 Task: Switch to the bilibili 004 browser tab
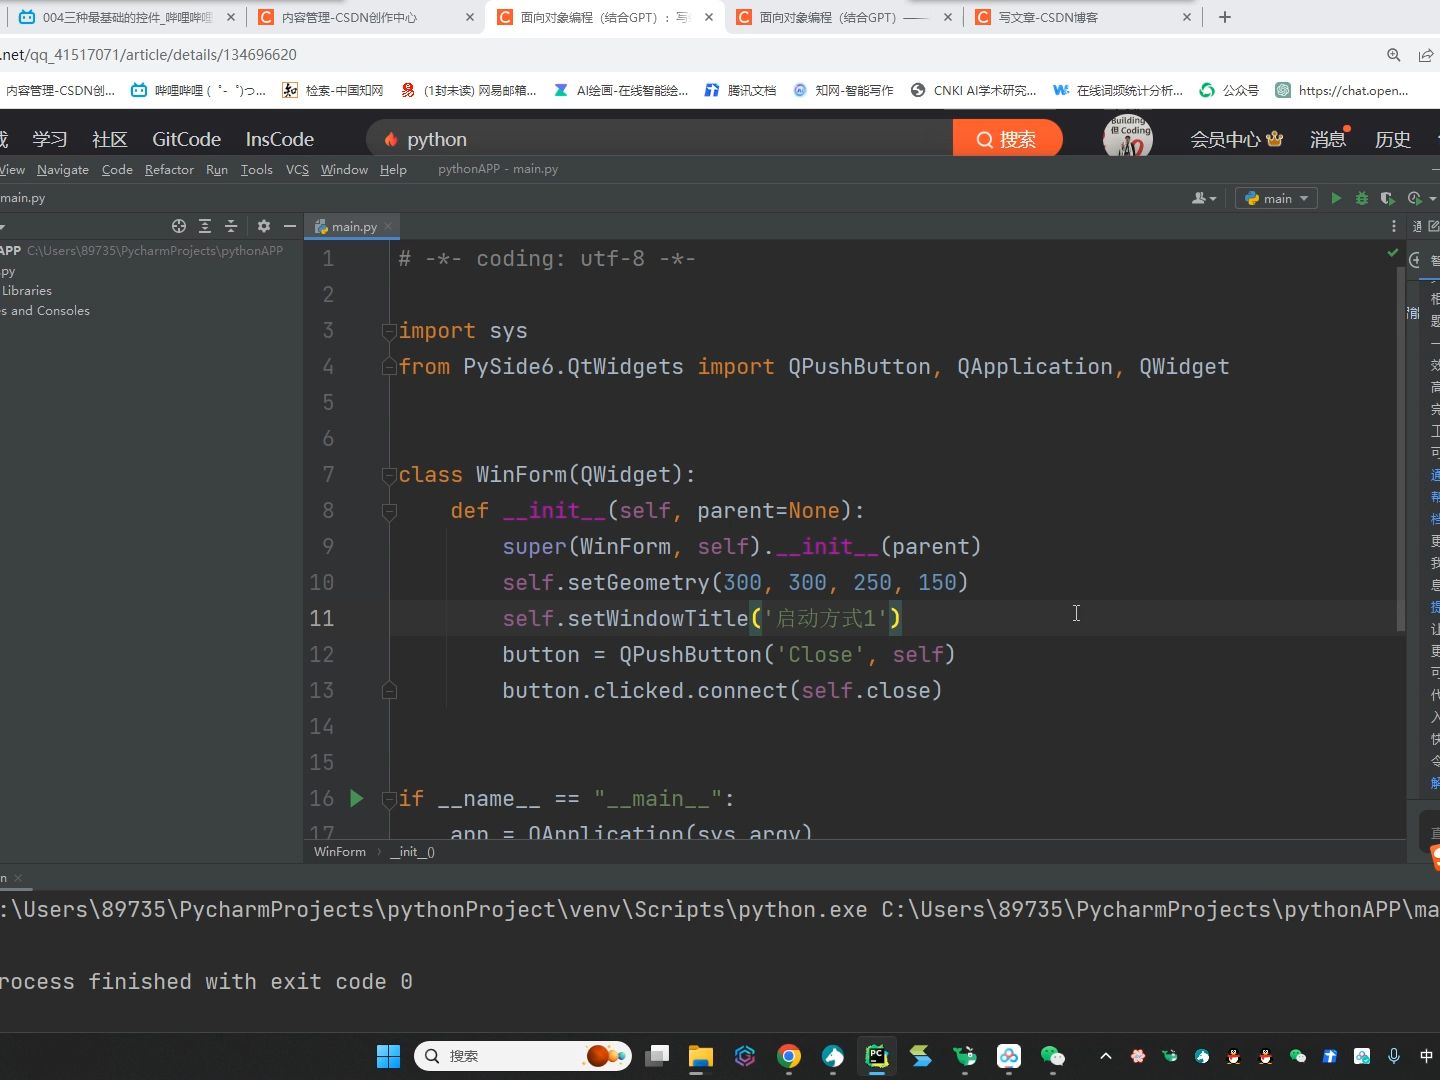click(127, 17)
